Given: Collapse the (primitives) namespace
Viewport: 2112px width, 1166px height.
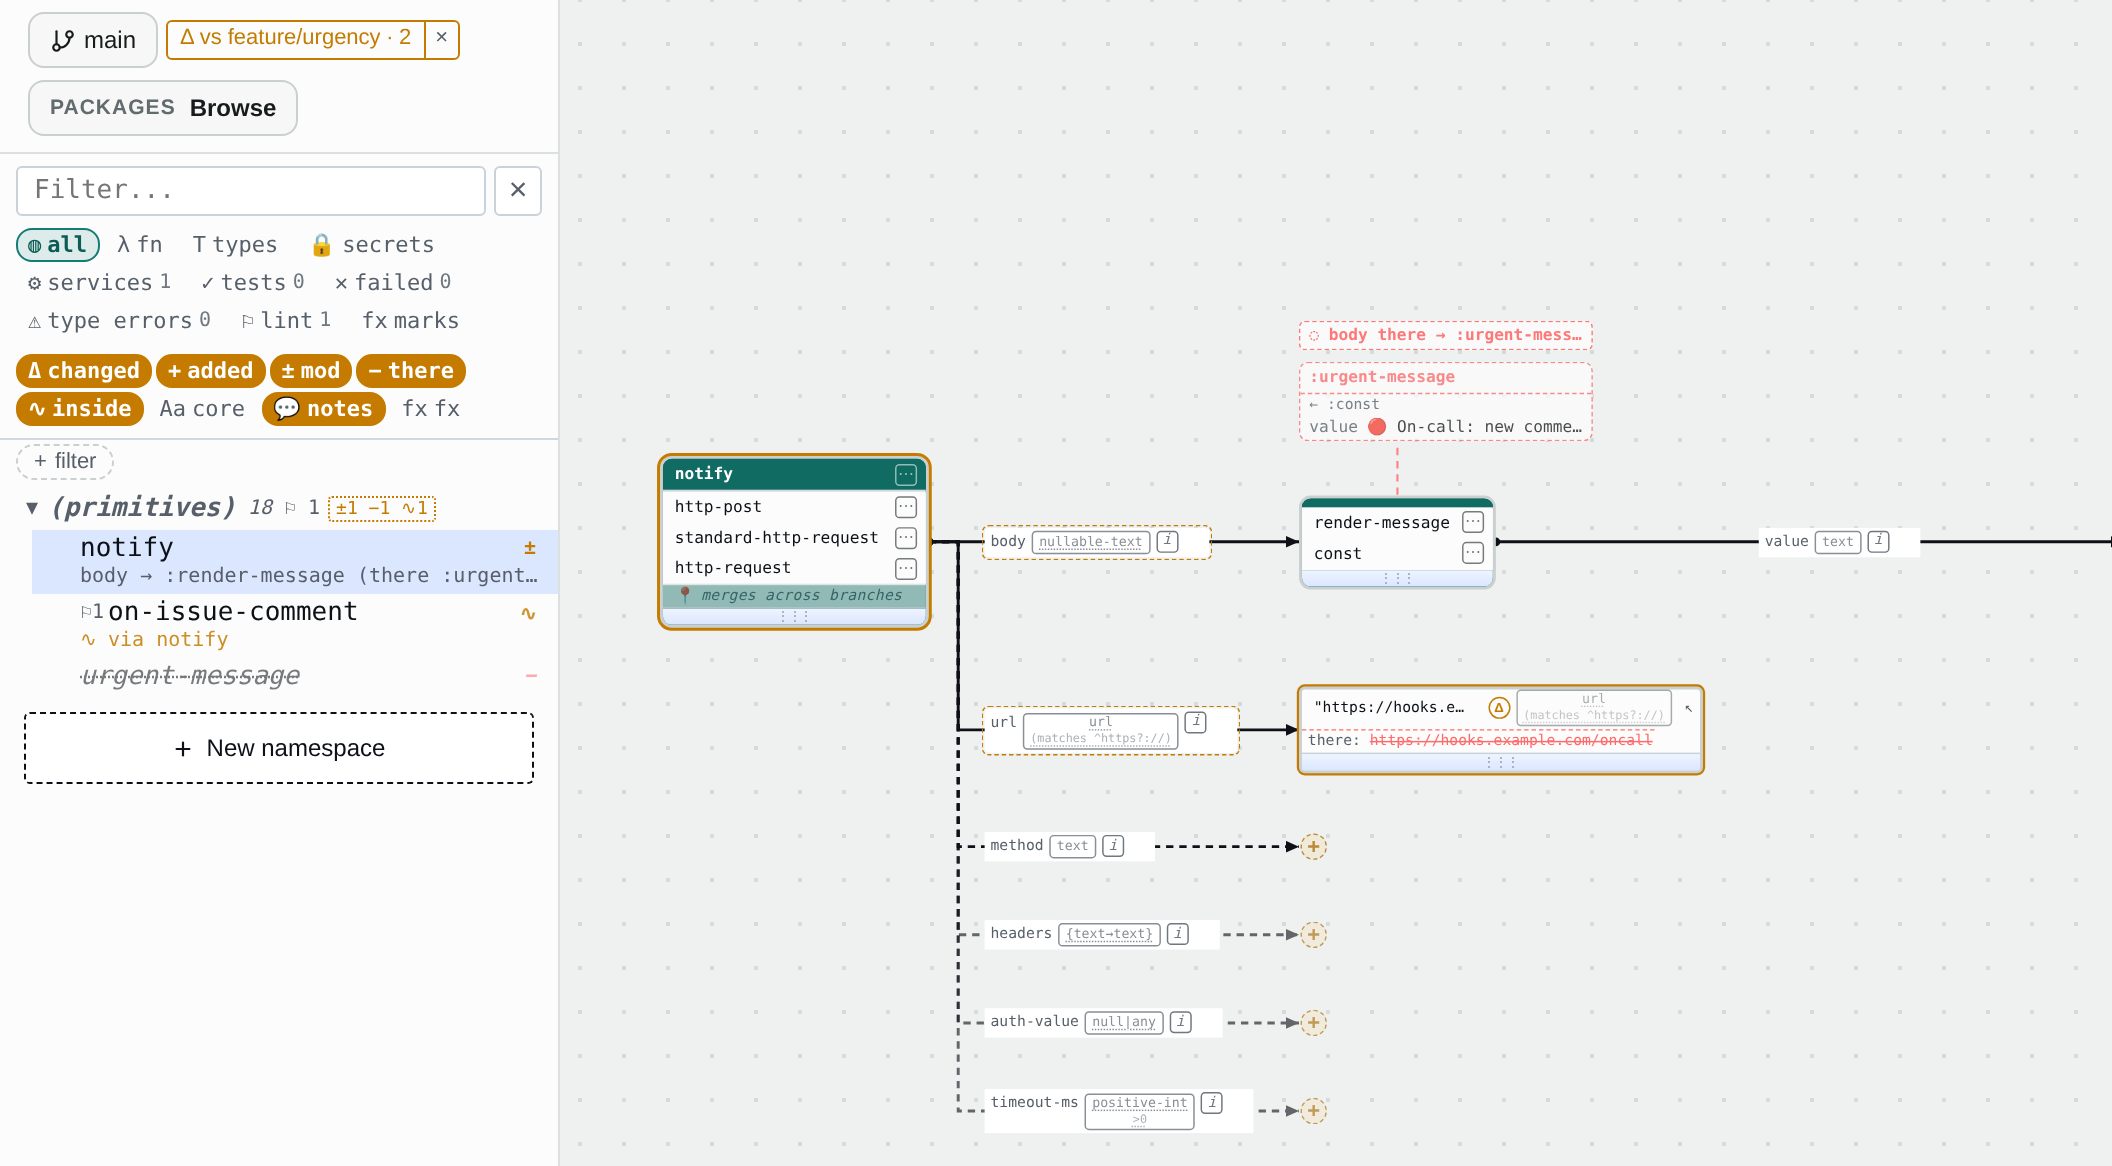Looking at the screenshot, I should 32,508.
